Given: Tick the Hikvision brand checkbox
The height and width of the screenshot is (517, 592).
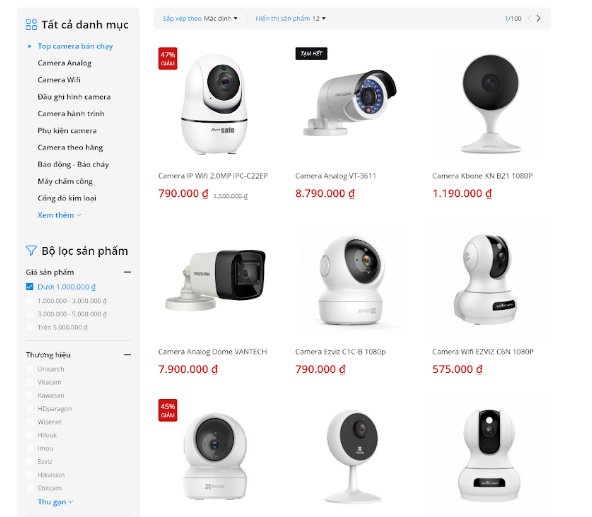Looking at the screenshot, I should click(29, 475).
